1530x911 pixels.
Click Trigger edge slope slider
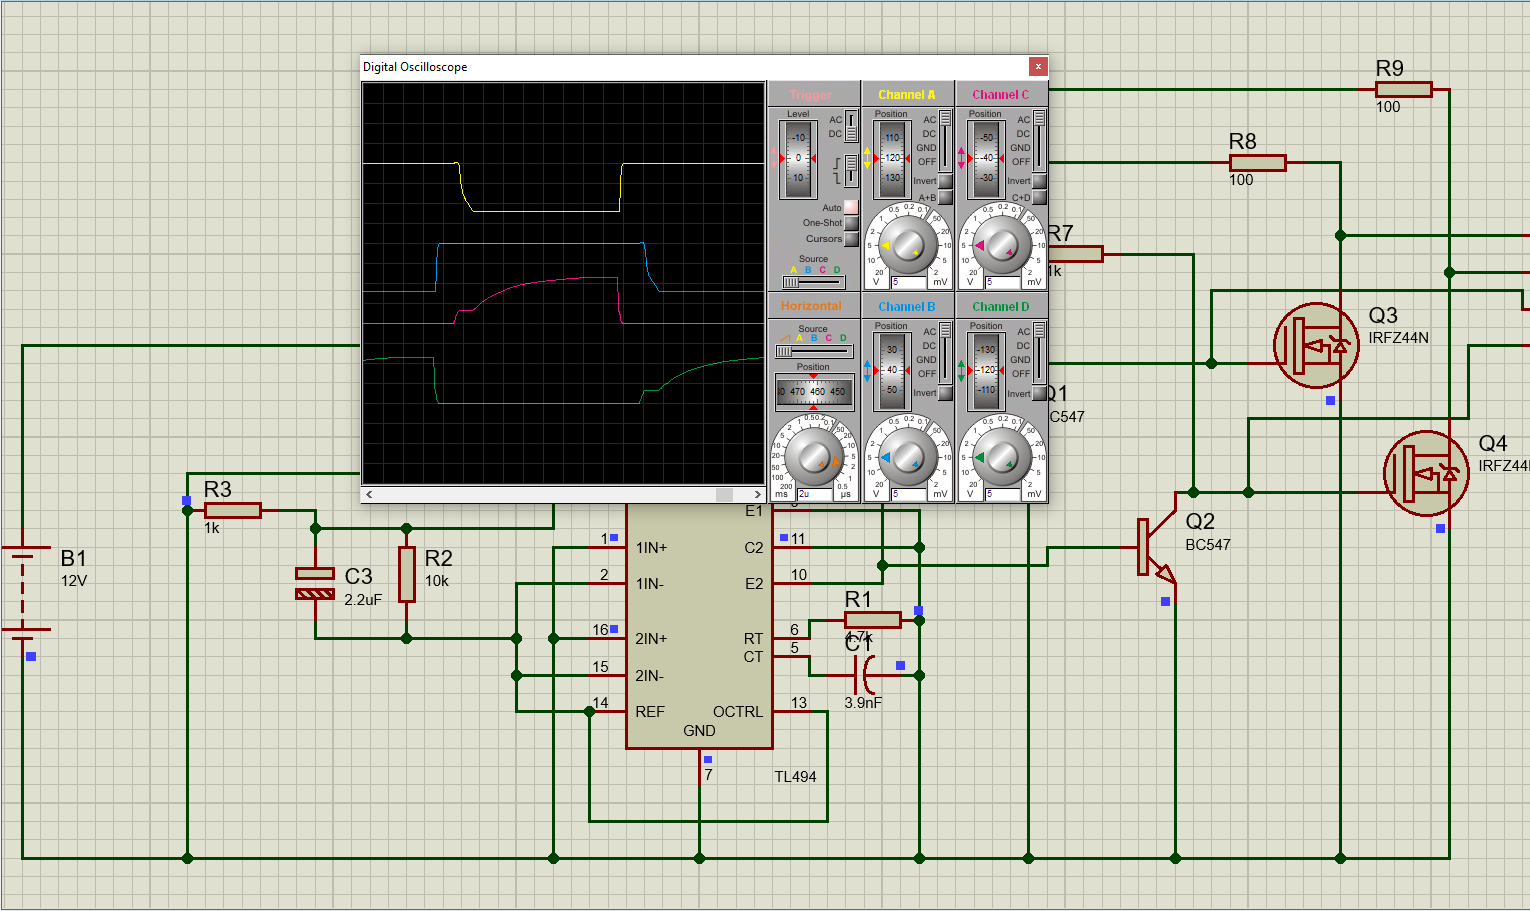point(851,170)
